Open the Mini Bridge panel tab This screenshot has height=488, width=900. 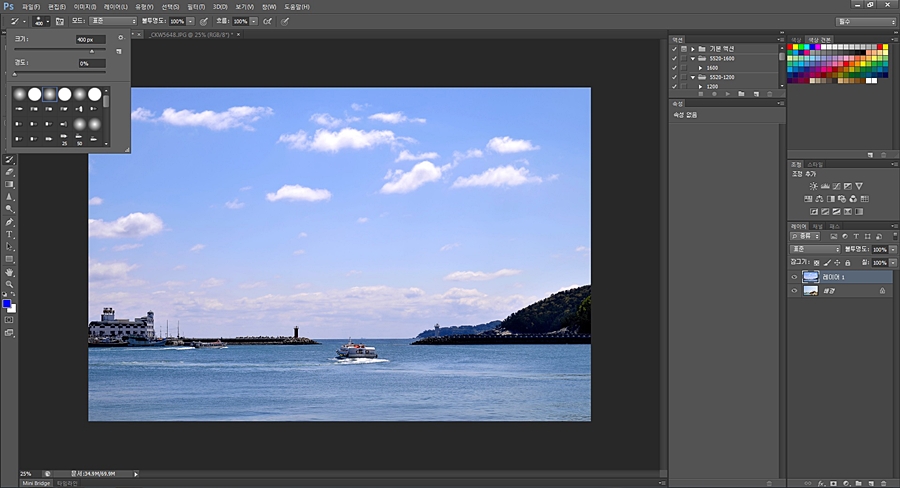tap(35, 483)
